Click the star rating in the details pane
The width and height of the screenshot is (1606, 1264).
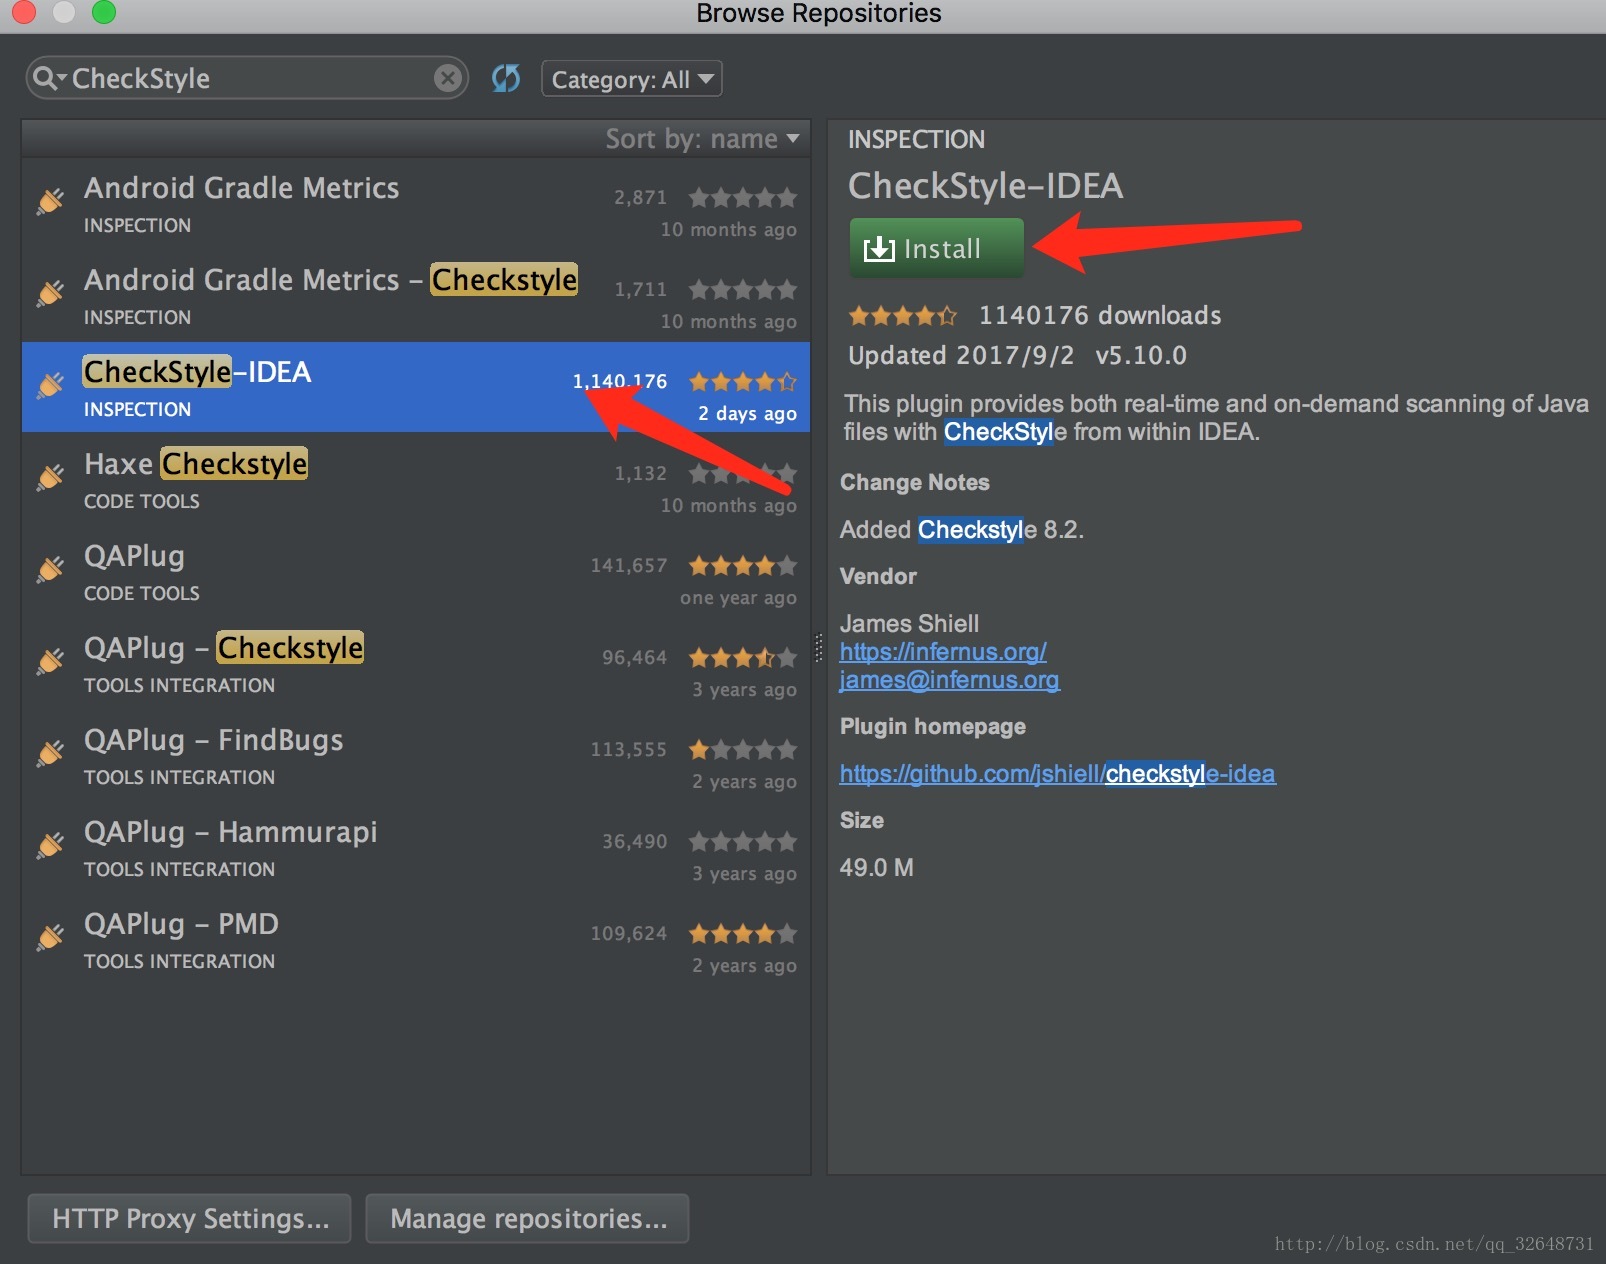pos(903,316)
